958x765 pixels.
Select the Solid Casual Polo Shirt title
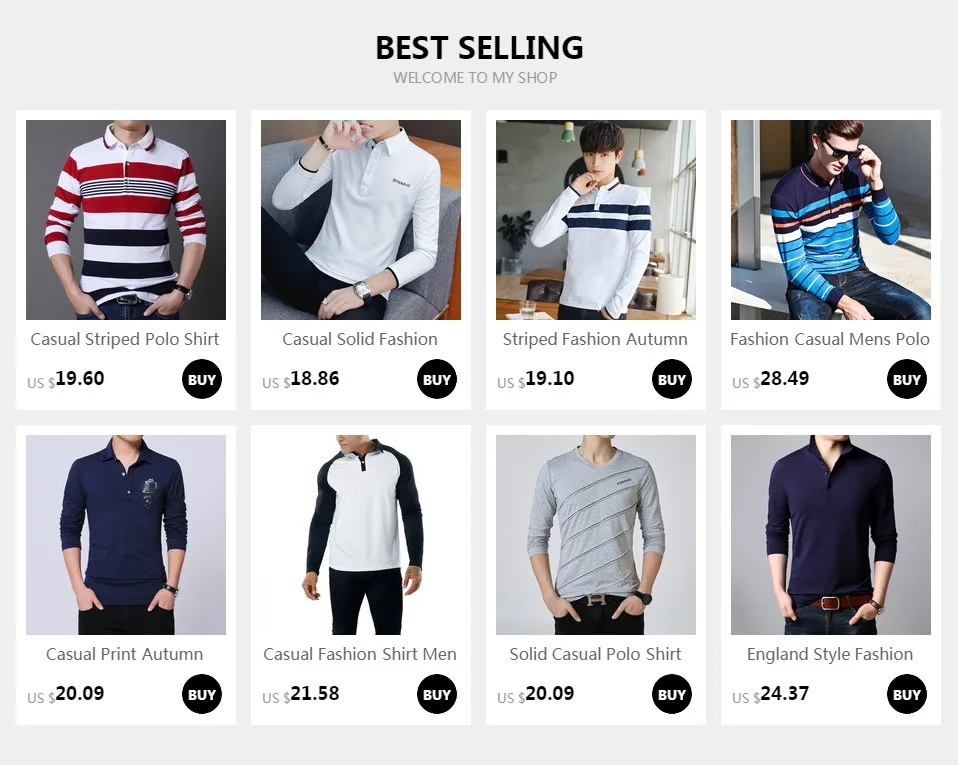[595, 654]
